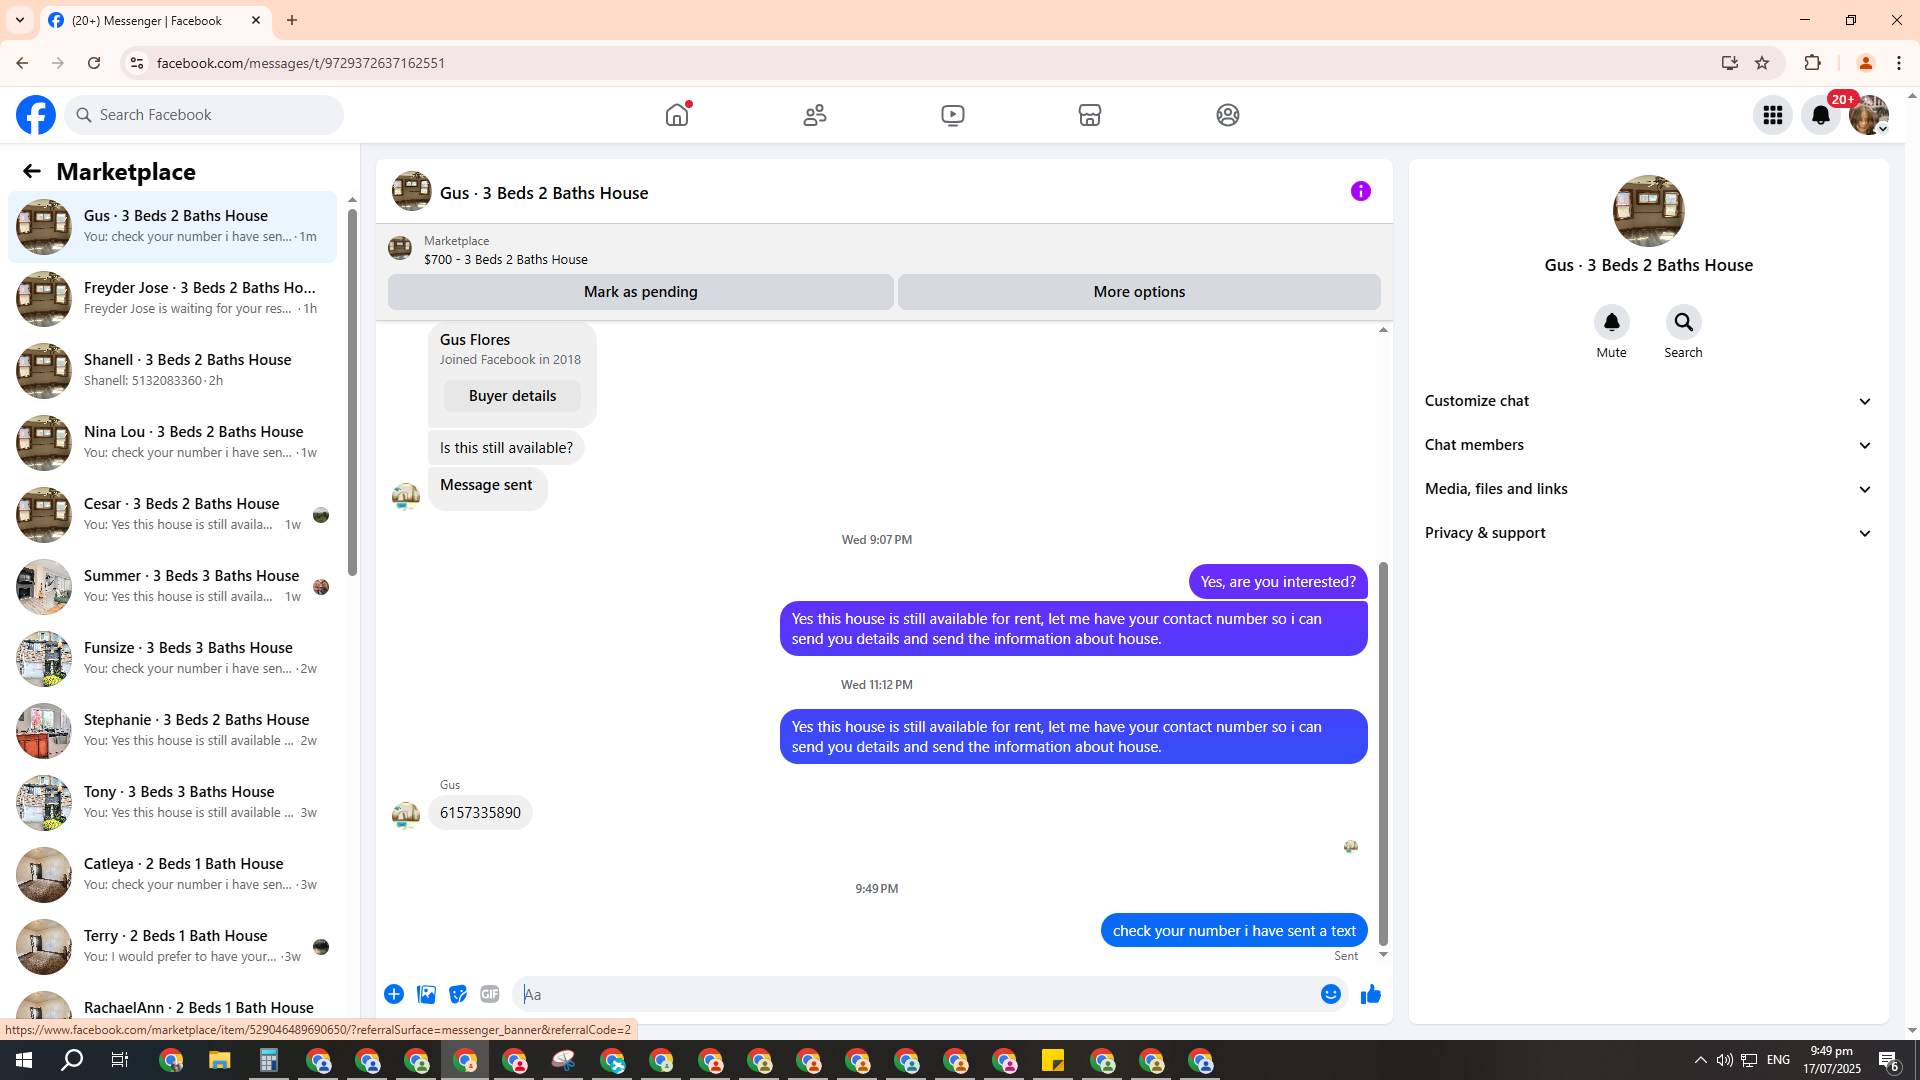Viewport: 1920px width, 1080px height.
Task: Open Freyder Jose conversation
Action: tap(172, 298)
